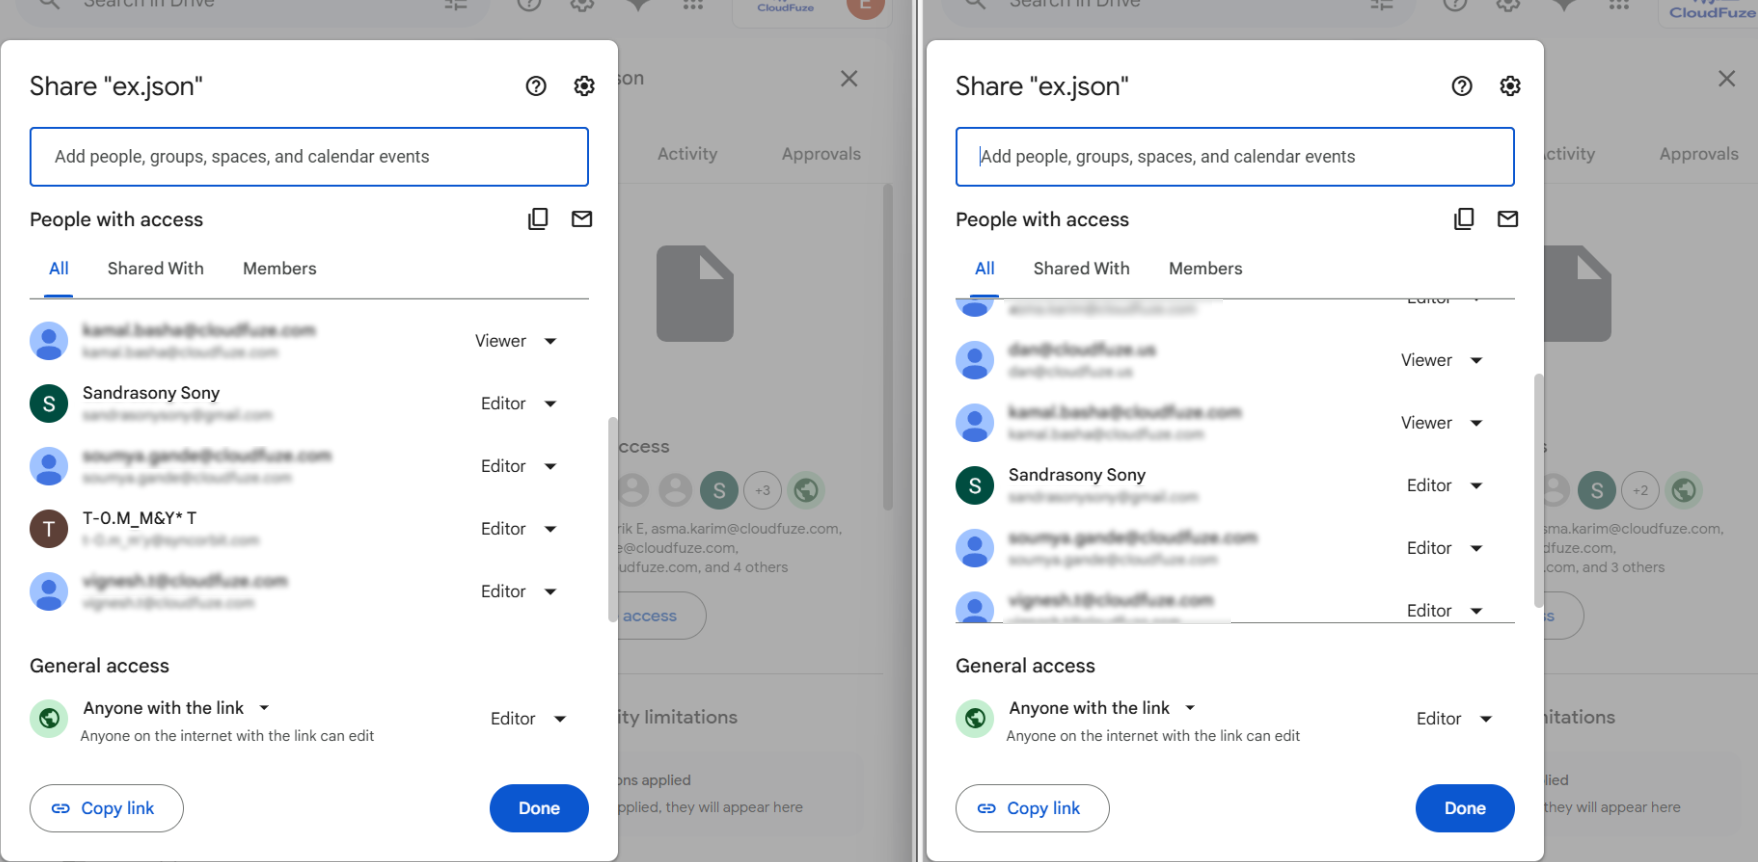
Task: Switch to Shared With tab in right dialog
Action: 1082,269
